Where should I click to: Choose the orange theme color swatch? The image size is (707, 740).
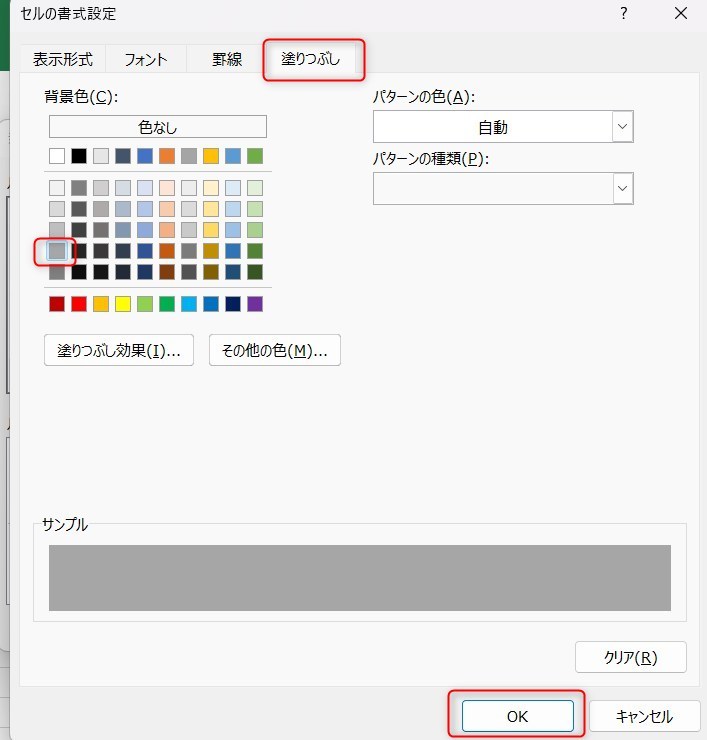click(167, 156)
